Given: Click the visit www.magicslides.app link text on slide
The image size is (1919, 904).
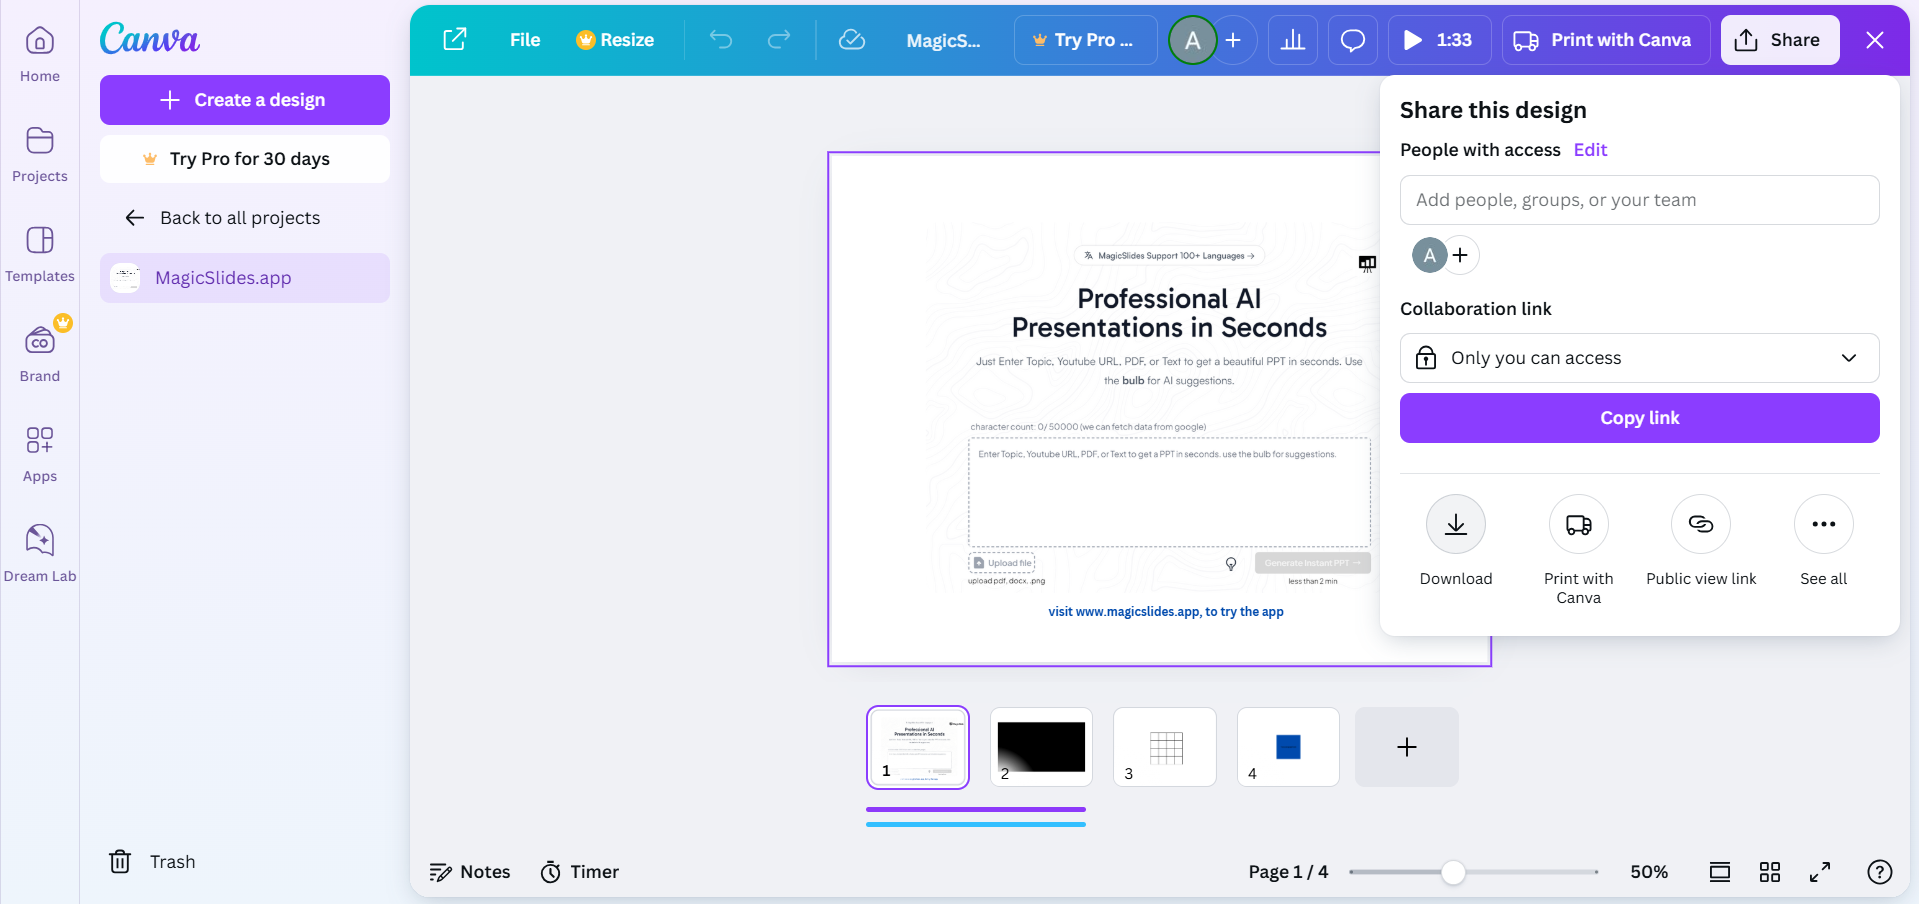Looking at the screenshot, I should (x=1166, y=612).
